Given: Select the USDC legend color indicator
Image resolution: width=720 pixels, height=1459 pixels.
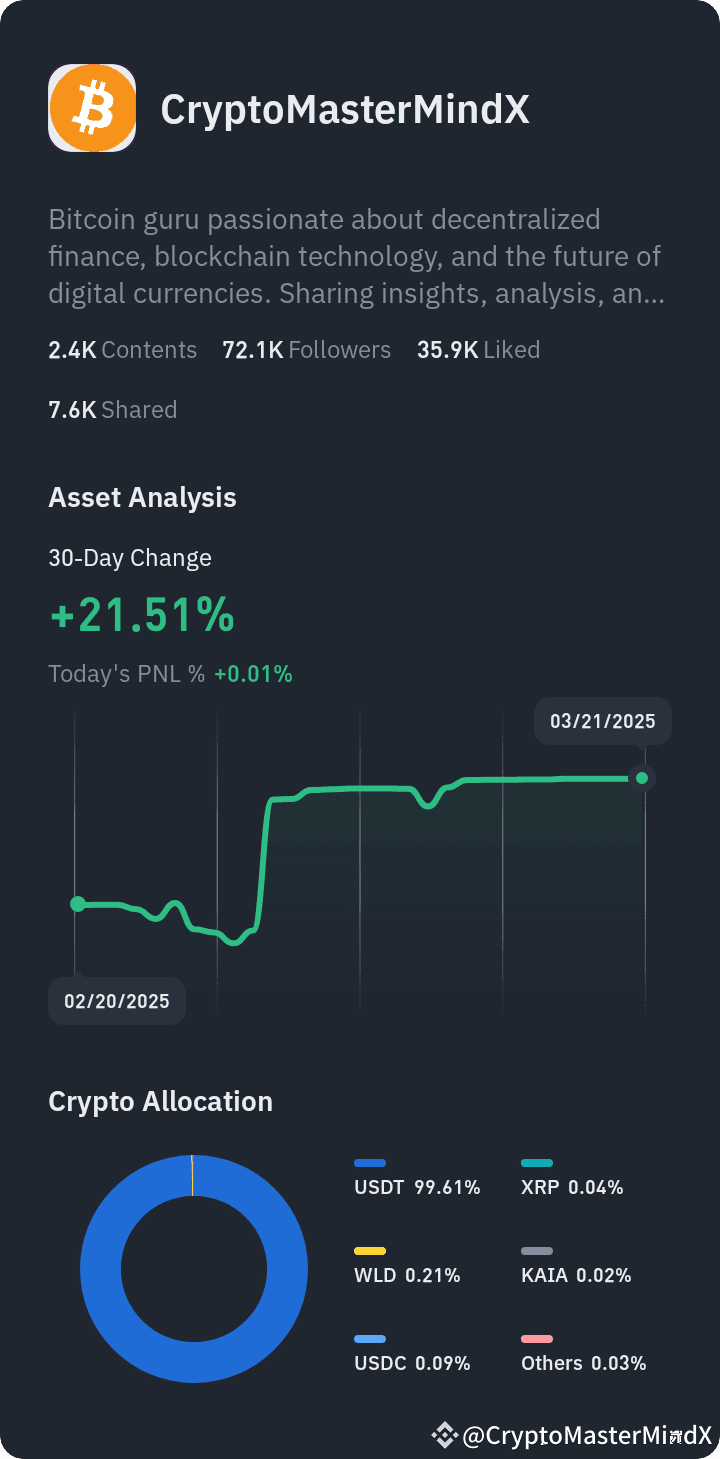Looking at the screenshot, I should pos(370,1339).
